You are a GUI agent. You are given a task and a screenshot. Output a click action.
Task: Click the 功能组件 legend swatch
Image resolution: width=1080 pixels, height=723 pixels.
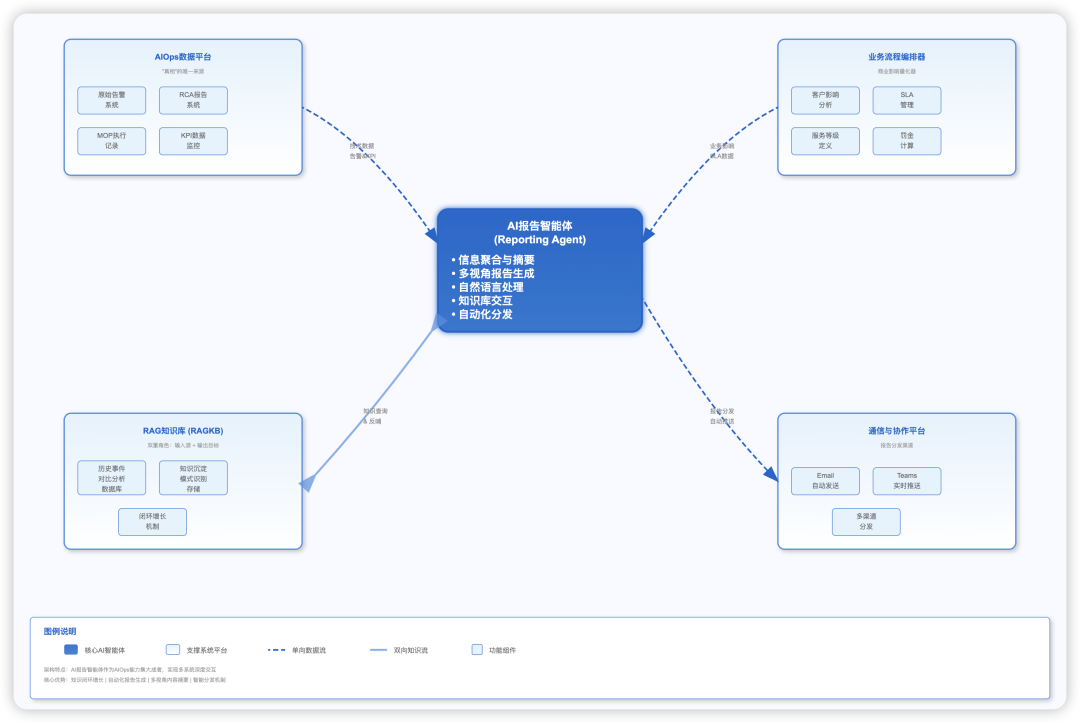[x=477, y=649]
